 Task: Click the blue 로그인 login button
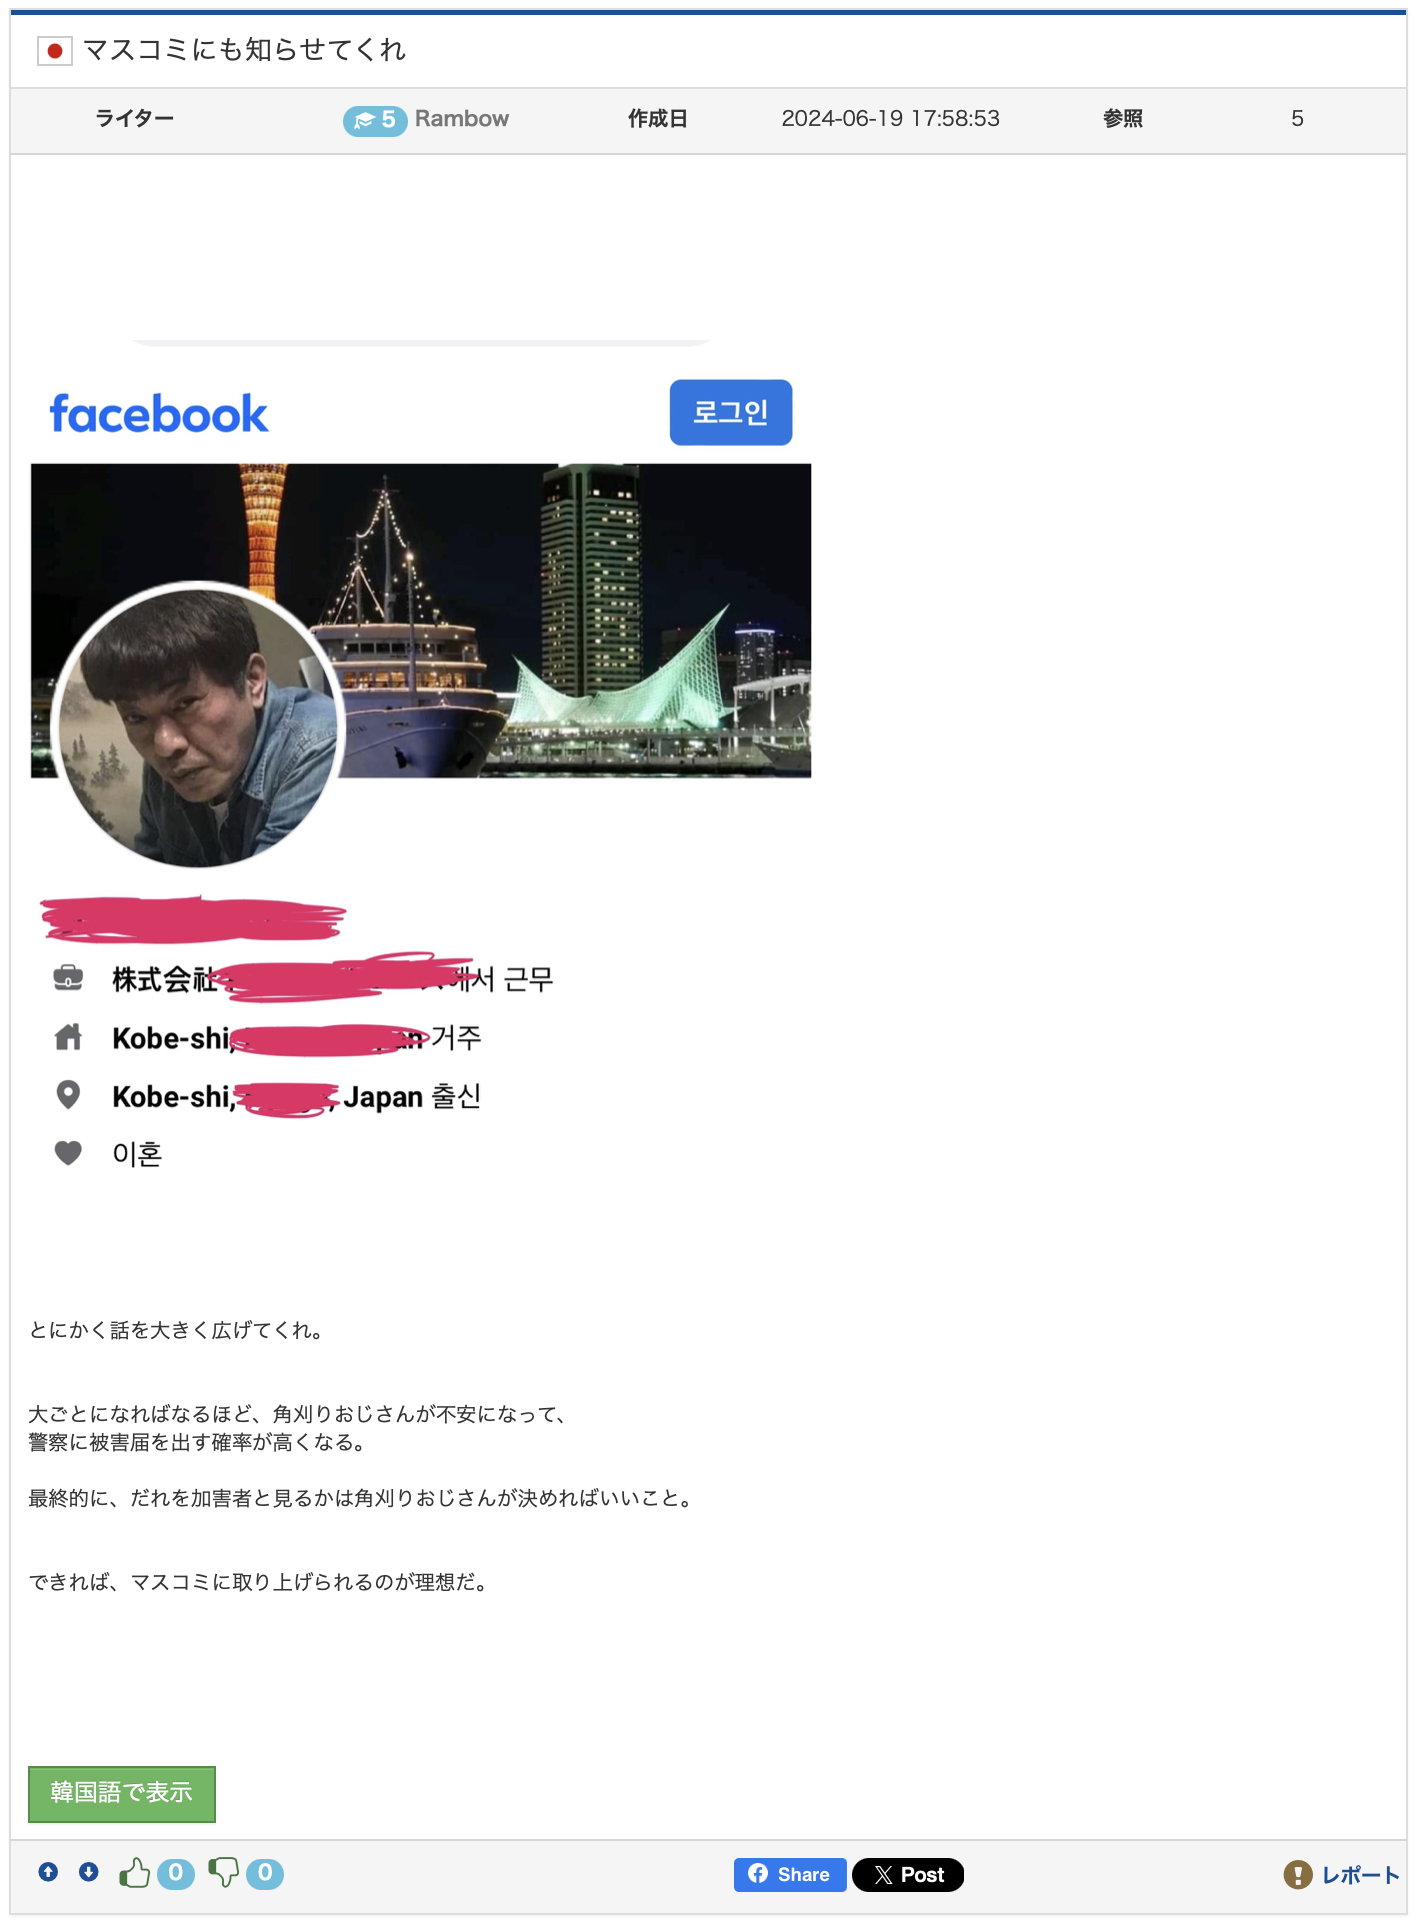pos(731,412)
